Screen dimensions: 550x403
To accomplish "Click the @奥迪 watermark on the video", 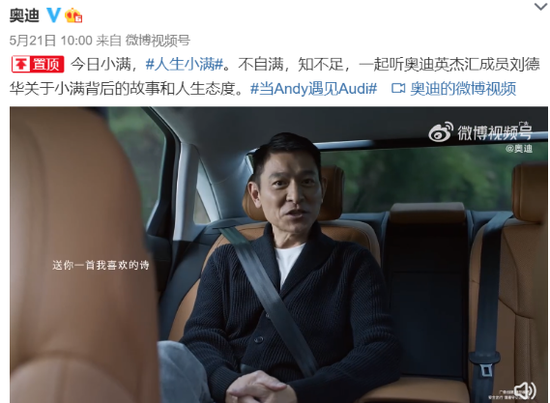I will [519, 149].
